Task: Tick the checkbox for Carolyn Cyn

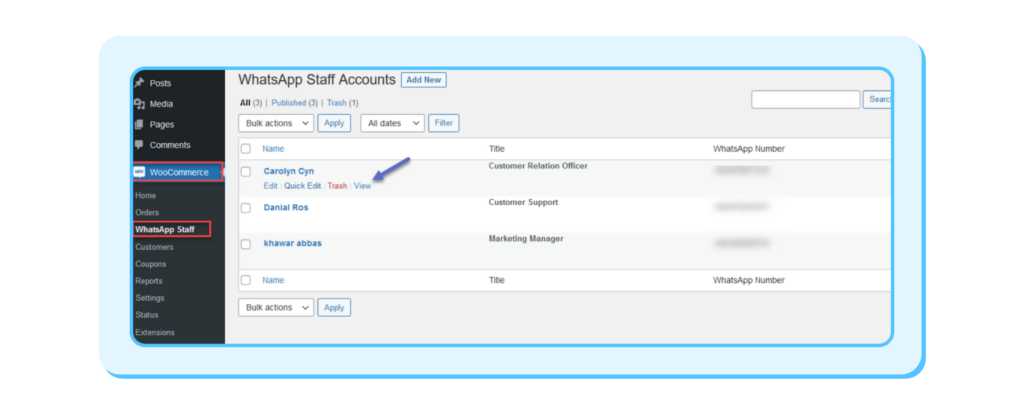Action: pos(246,172)
